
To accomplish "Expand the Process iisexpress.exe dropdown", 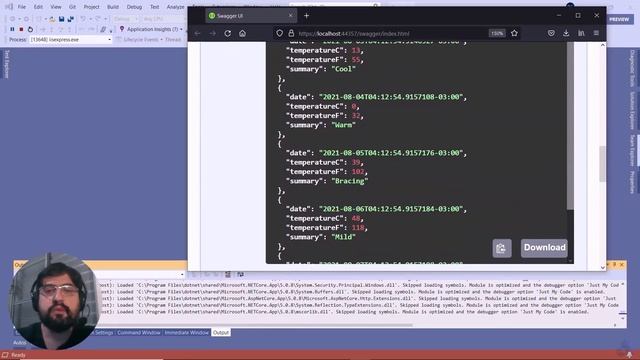I will (109, 40).
